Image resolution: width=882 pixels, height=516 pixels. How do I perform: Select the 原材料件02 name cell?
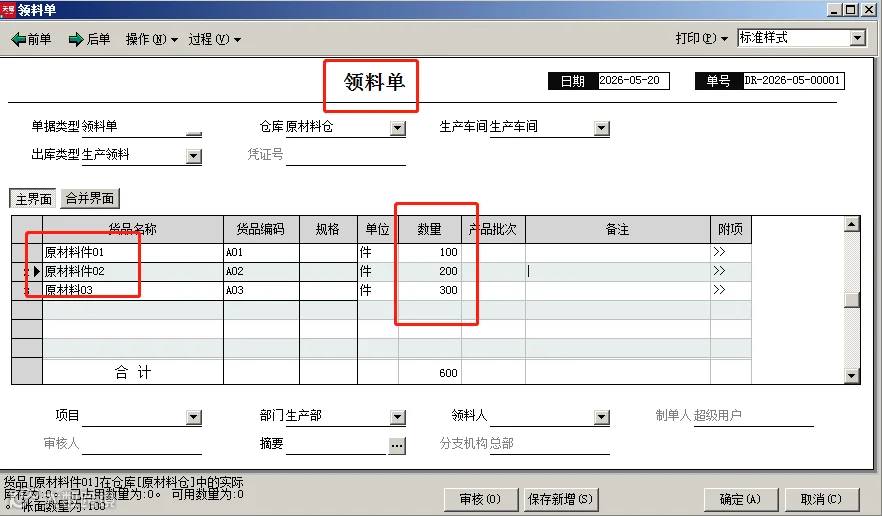(x=133, y=271)
